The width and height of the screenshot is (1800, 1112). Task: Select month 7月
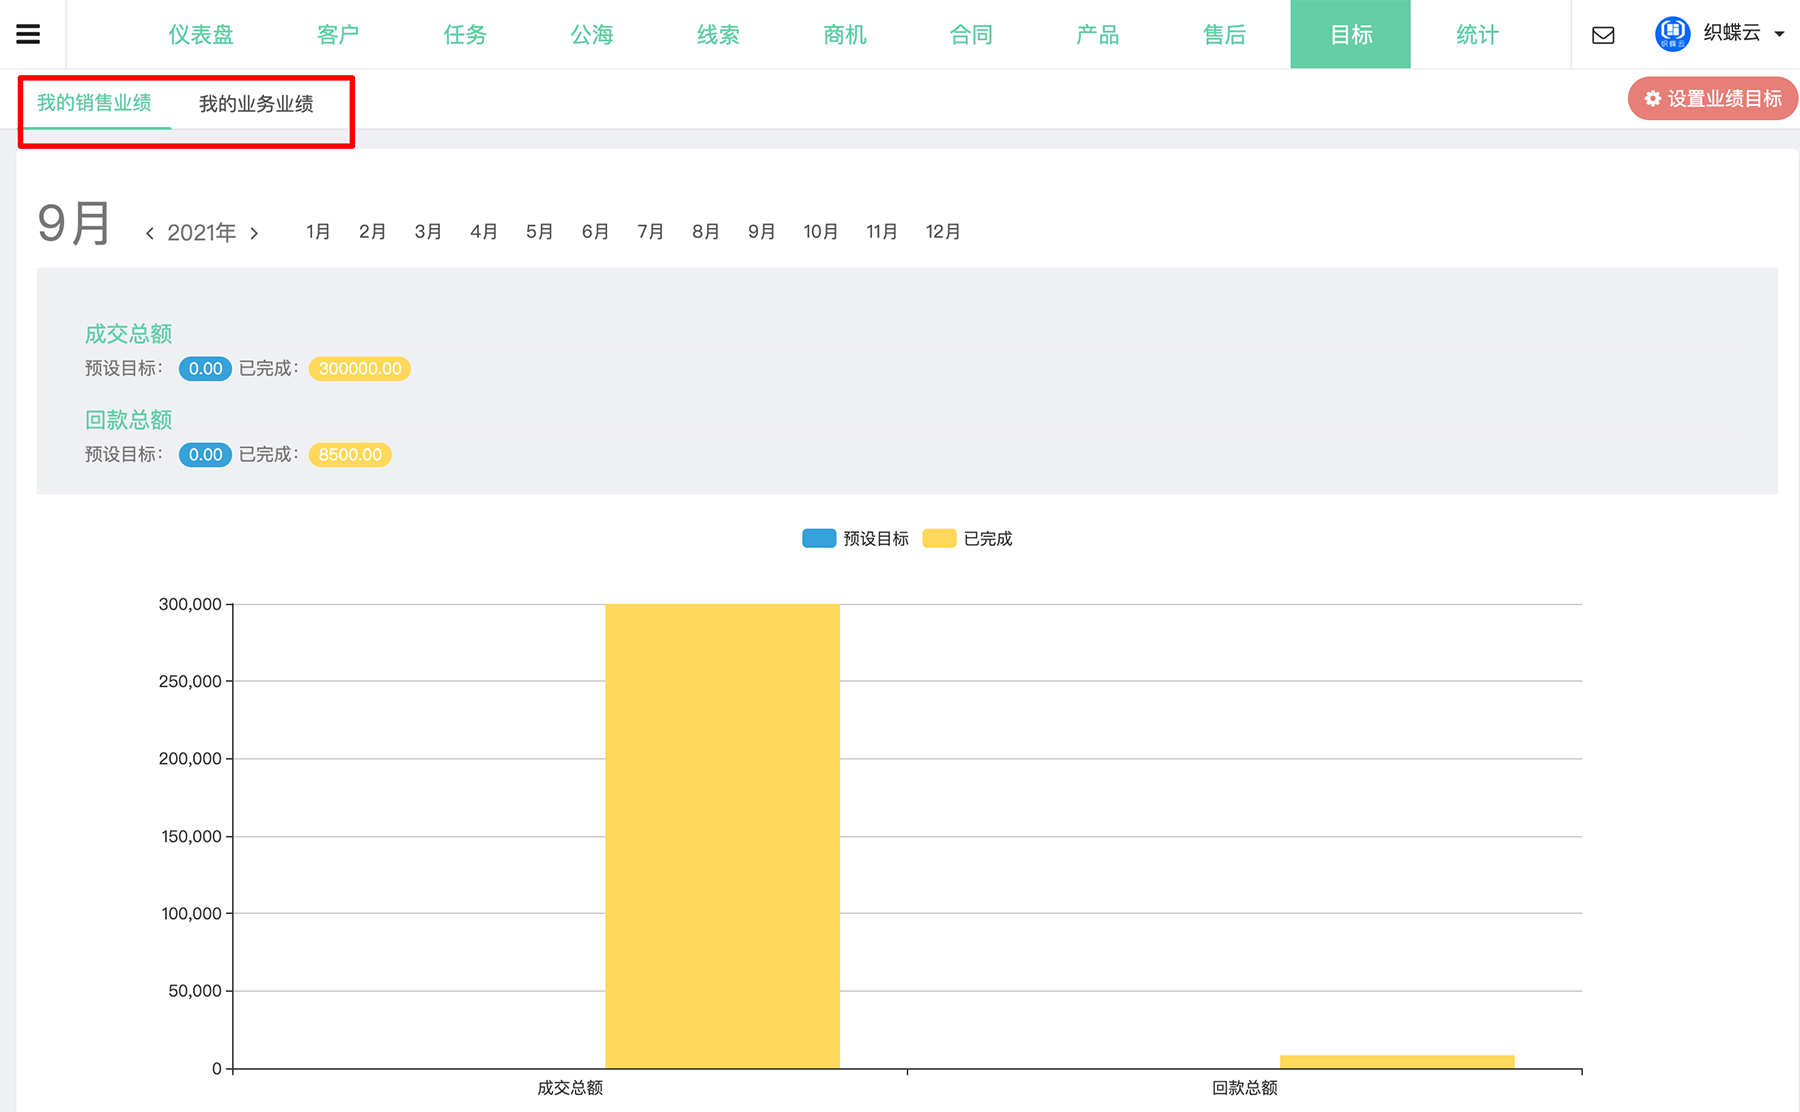point(650,232)
